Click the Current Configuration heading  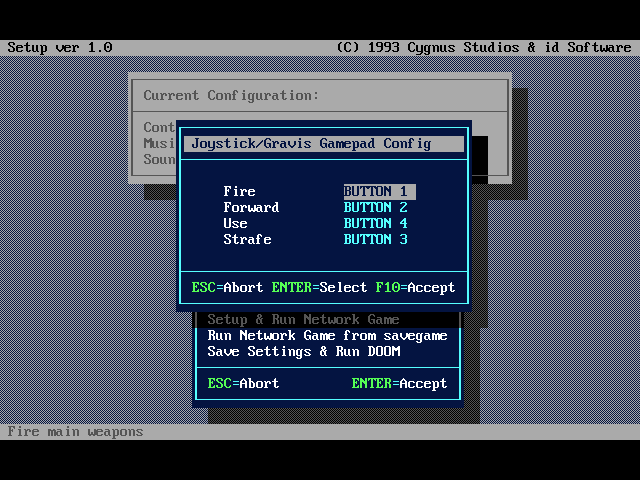click(231, 96)
